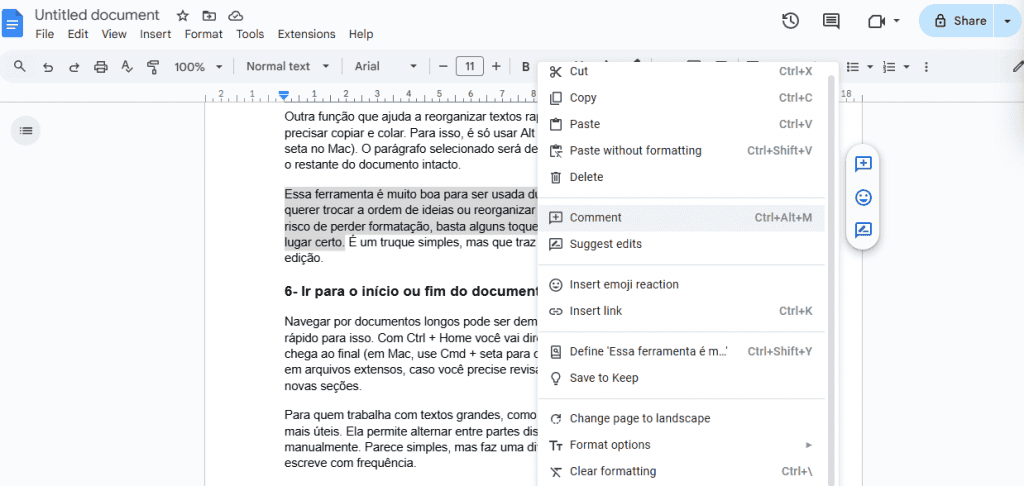Image resolution: width=1024 pixels, height=486 pixels.
Task: Open the Extensions menu
Action: [306, 34]
